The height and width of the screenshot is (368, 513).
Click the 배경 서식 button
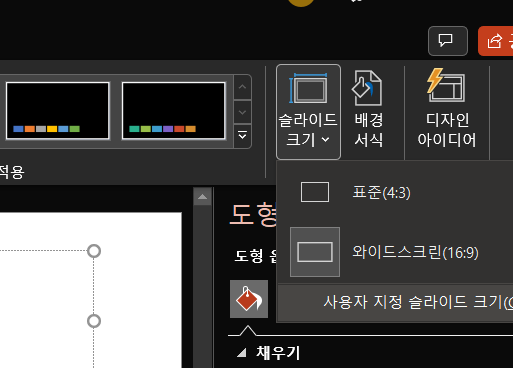(368, 109)
